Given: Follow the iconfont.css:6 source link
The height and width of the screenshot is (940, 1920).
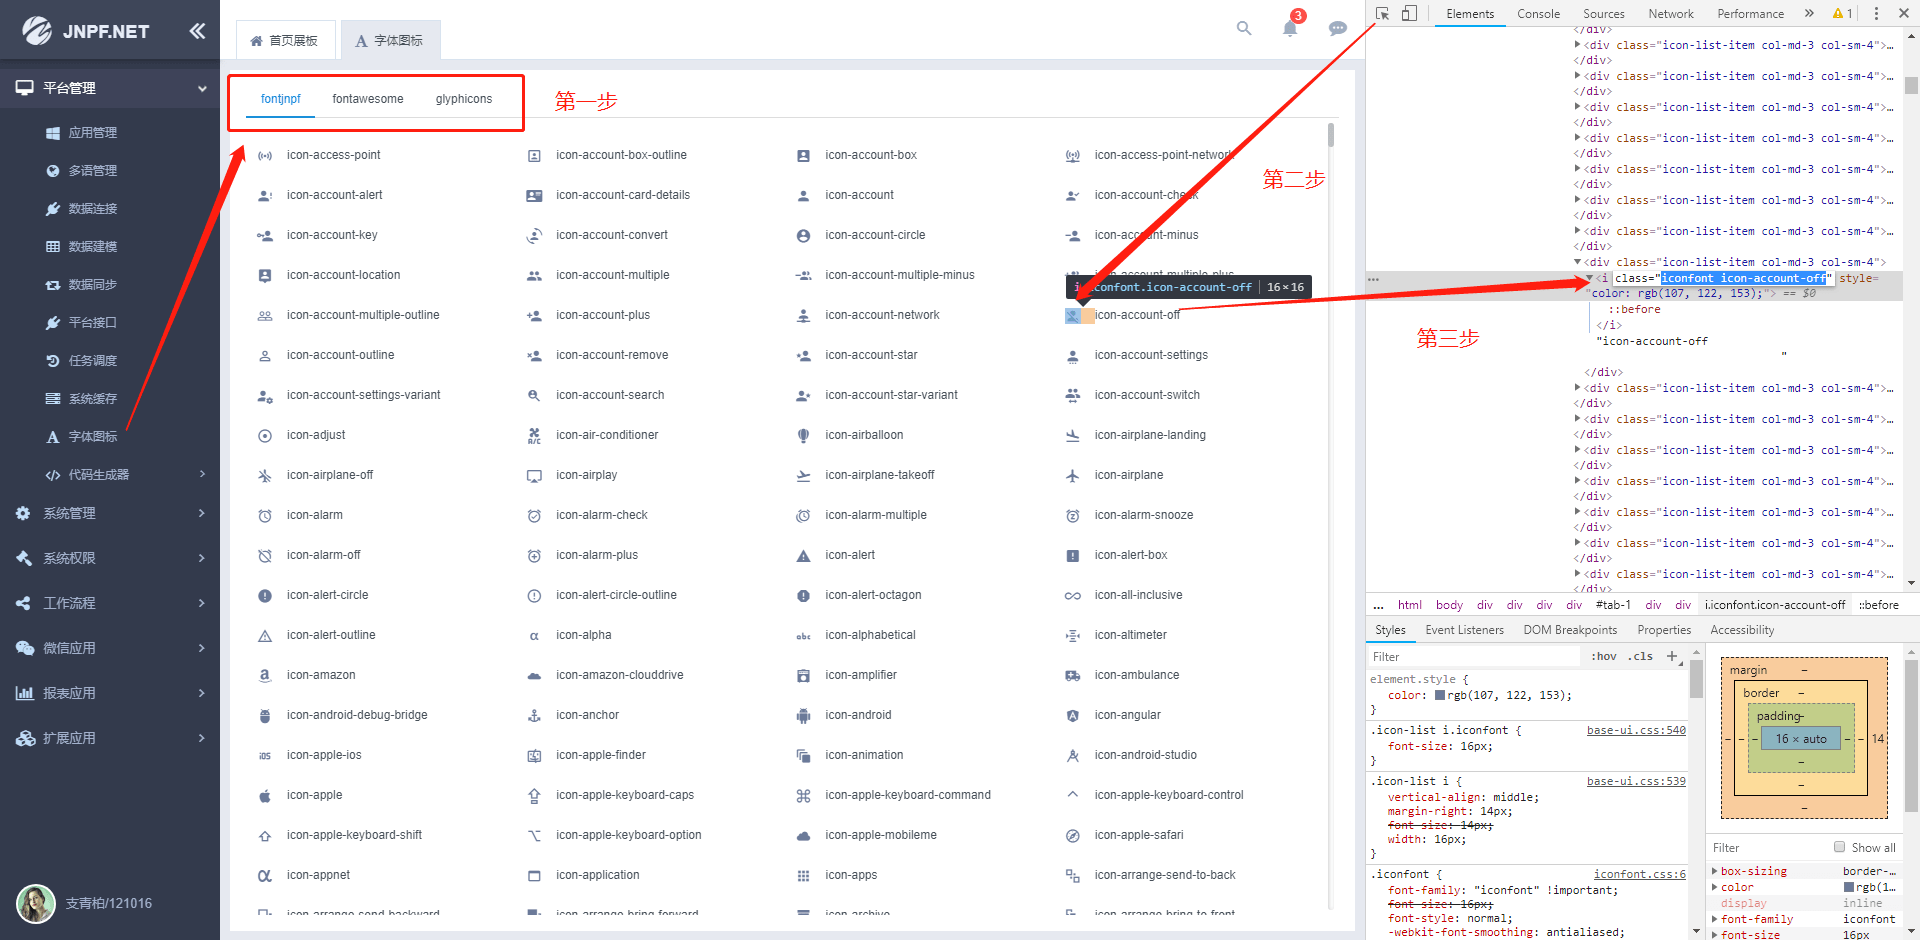Looking at the screenshot, I should [1640, 874].
